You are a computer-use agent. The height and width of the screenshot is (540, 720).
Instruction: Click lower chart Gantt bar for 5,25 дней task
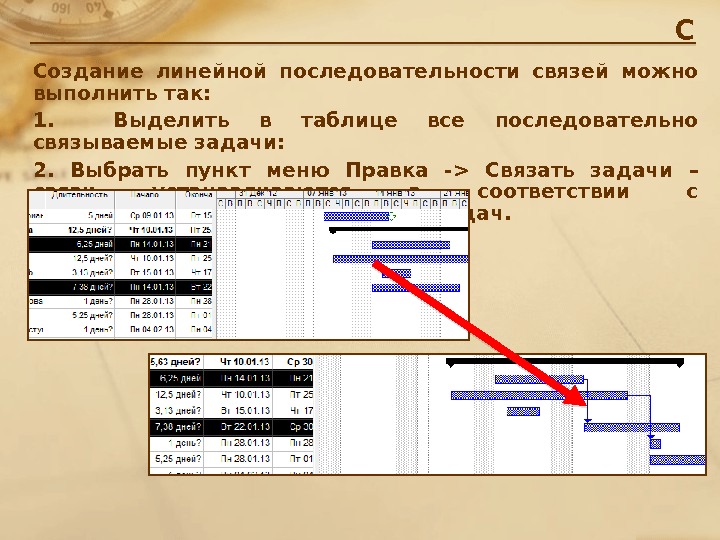point(678,460)
